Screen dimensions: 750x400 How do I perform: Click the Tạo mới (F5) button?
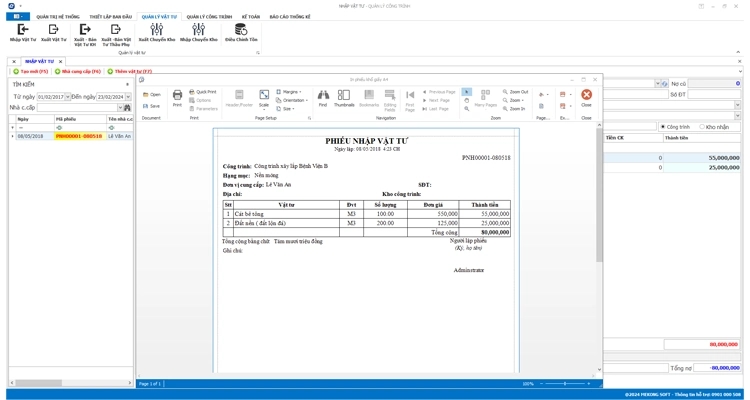coord(31,72)
